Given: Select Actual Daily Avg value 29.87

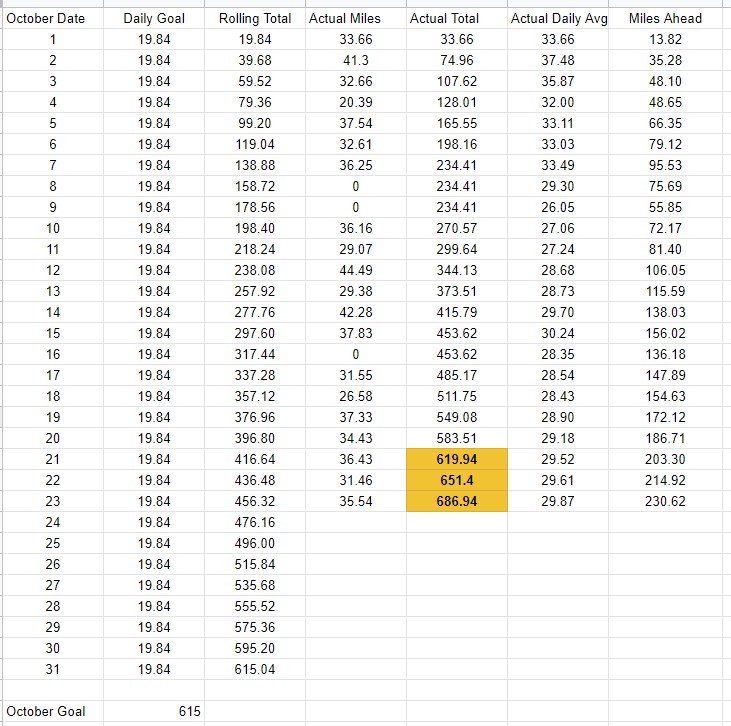Looking at the screenshot, I should pos(558,501).
